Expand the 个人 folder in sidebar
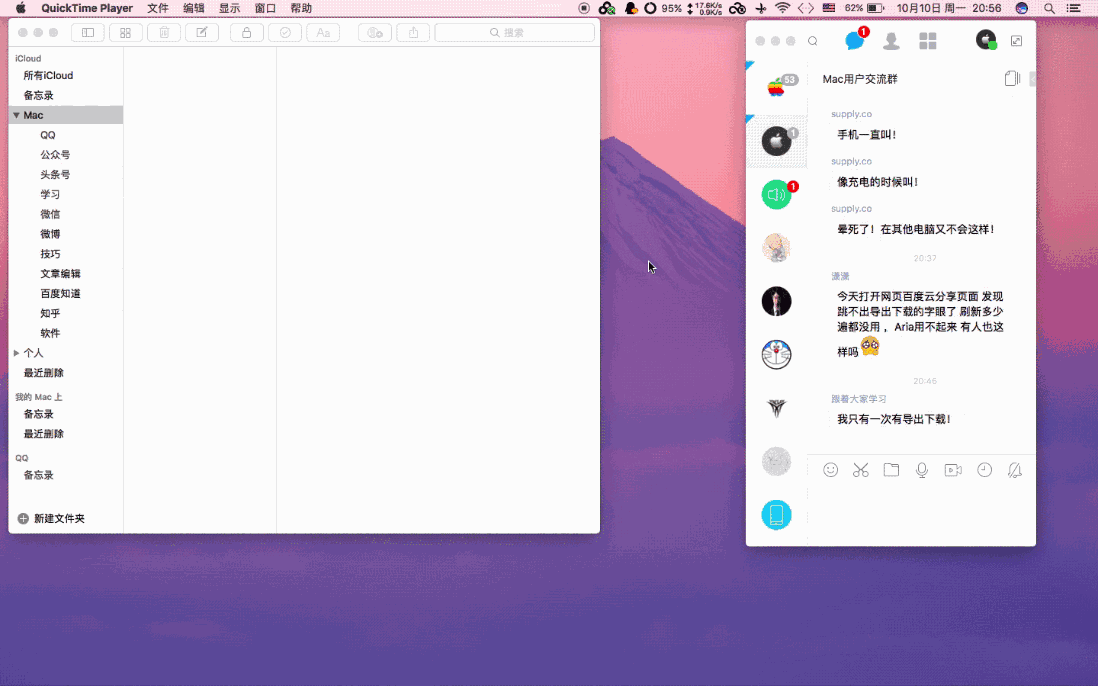 pos(16,353)
